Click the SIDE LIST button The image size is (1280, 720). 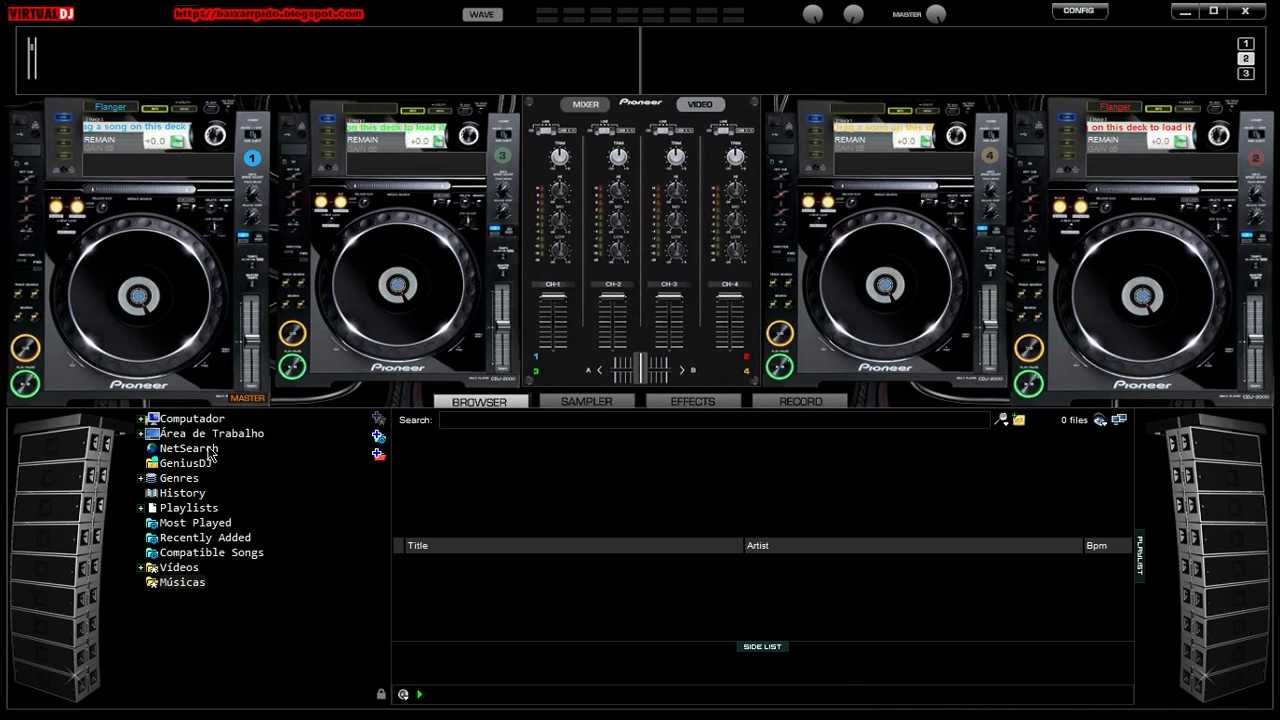762,647
